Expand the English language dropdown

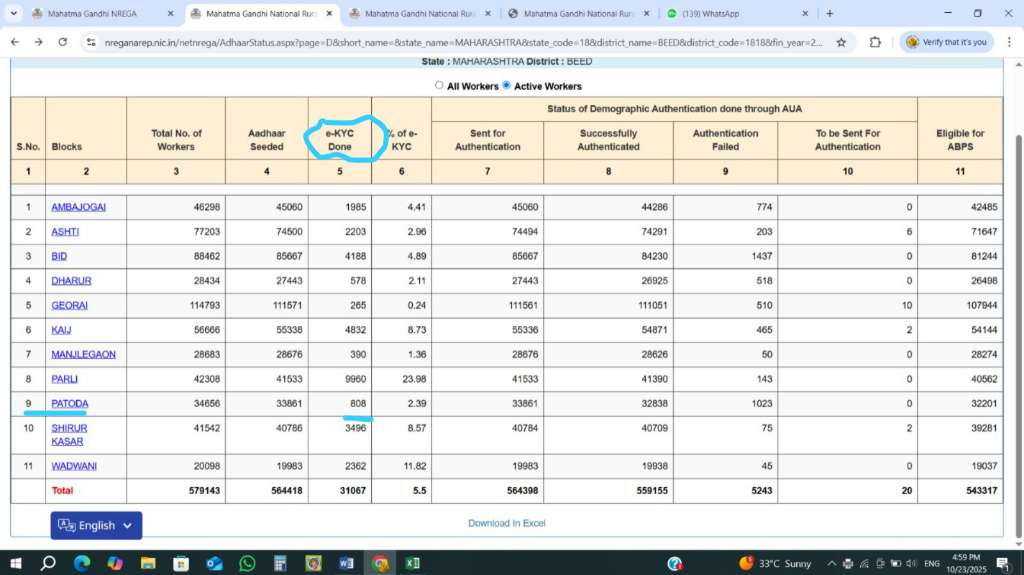click(x=96, y=525)
